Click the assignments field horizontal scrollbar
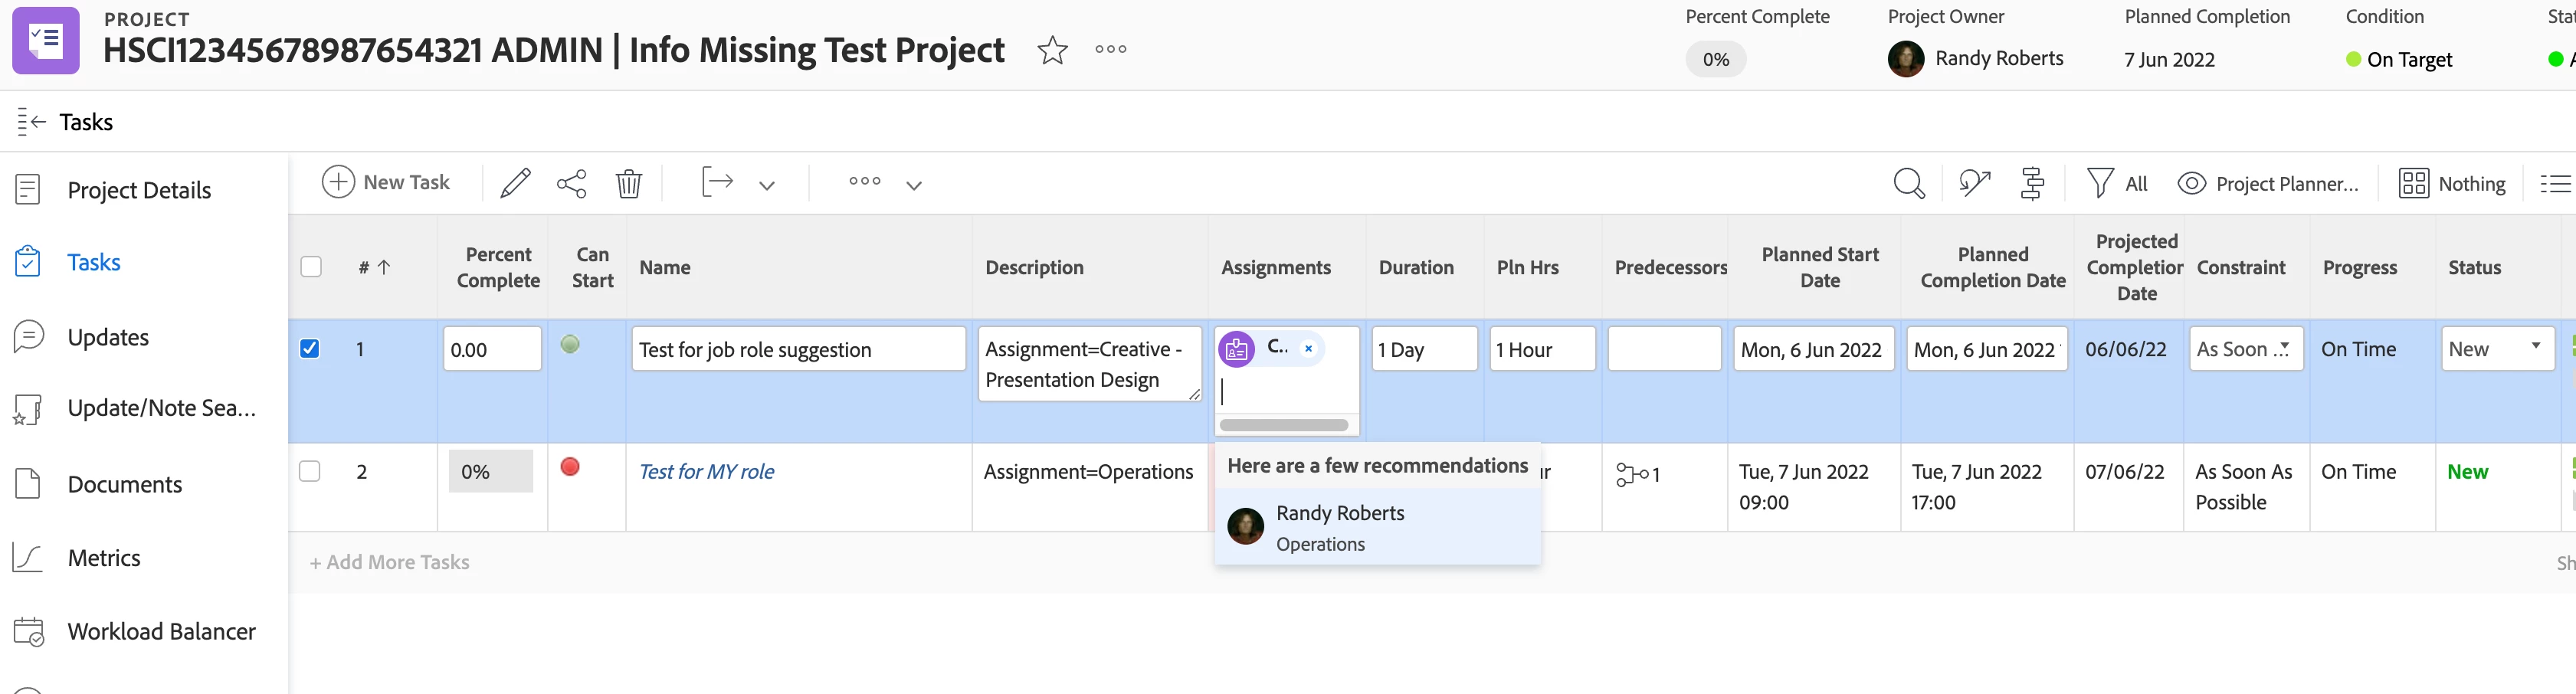This screenshot has height=694, width=2576. tap(1283, 425)
